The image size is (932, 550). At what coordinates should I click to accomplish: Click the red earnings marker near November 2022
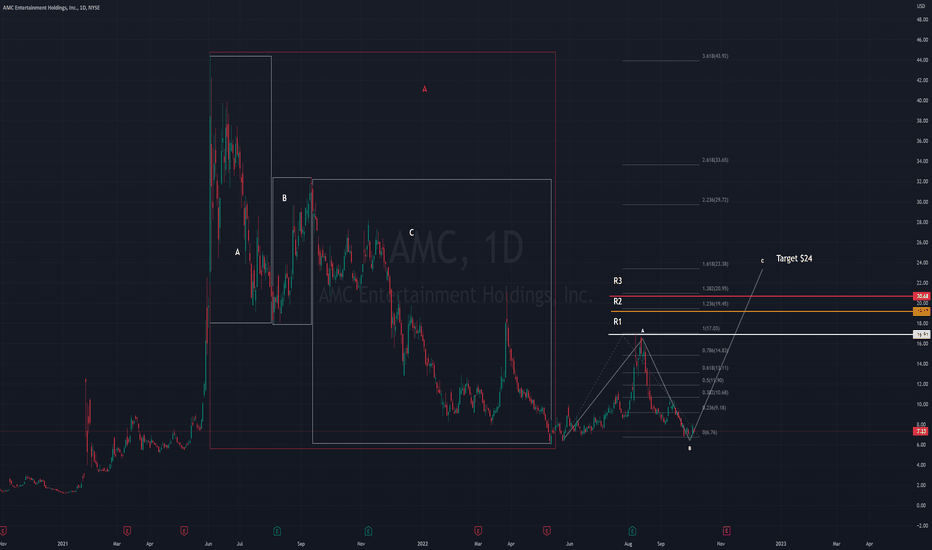coord(726,530)
